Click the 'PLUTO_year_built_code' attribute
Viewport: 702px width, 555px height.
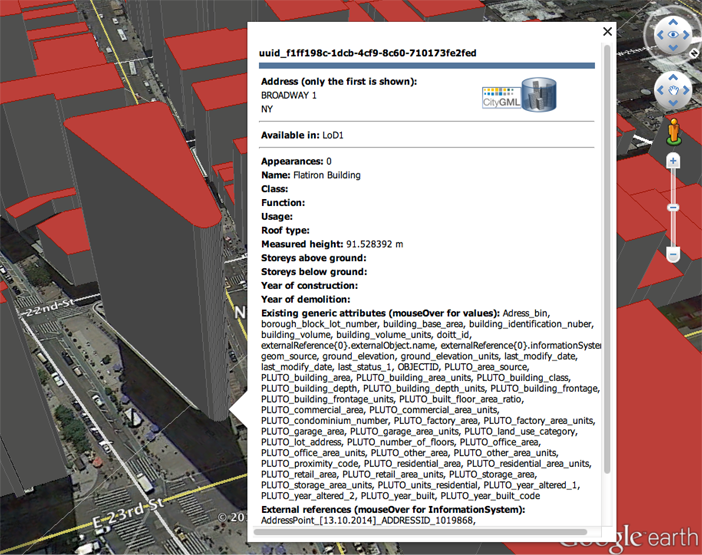[x=490, y=496]
